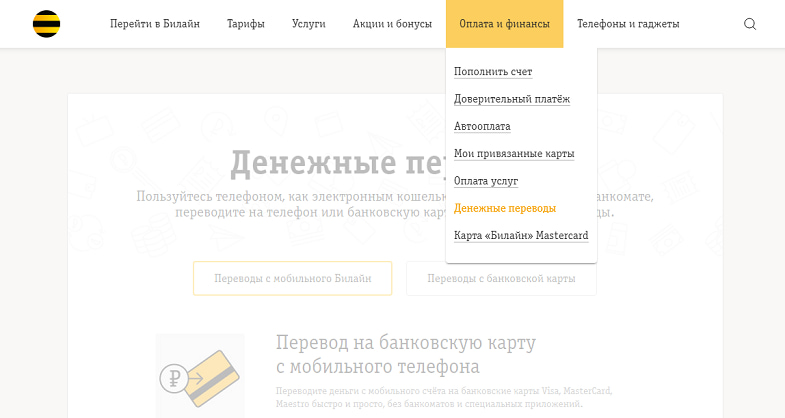Select highlighted 'Денежные переводы' item

click(505, 208)
